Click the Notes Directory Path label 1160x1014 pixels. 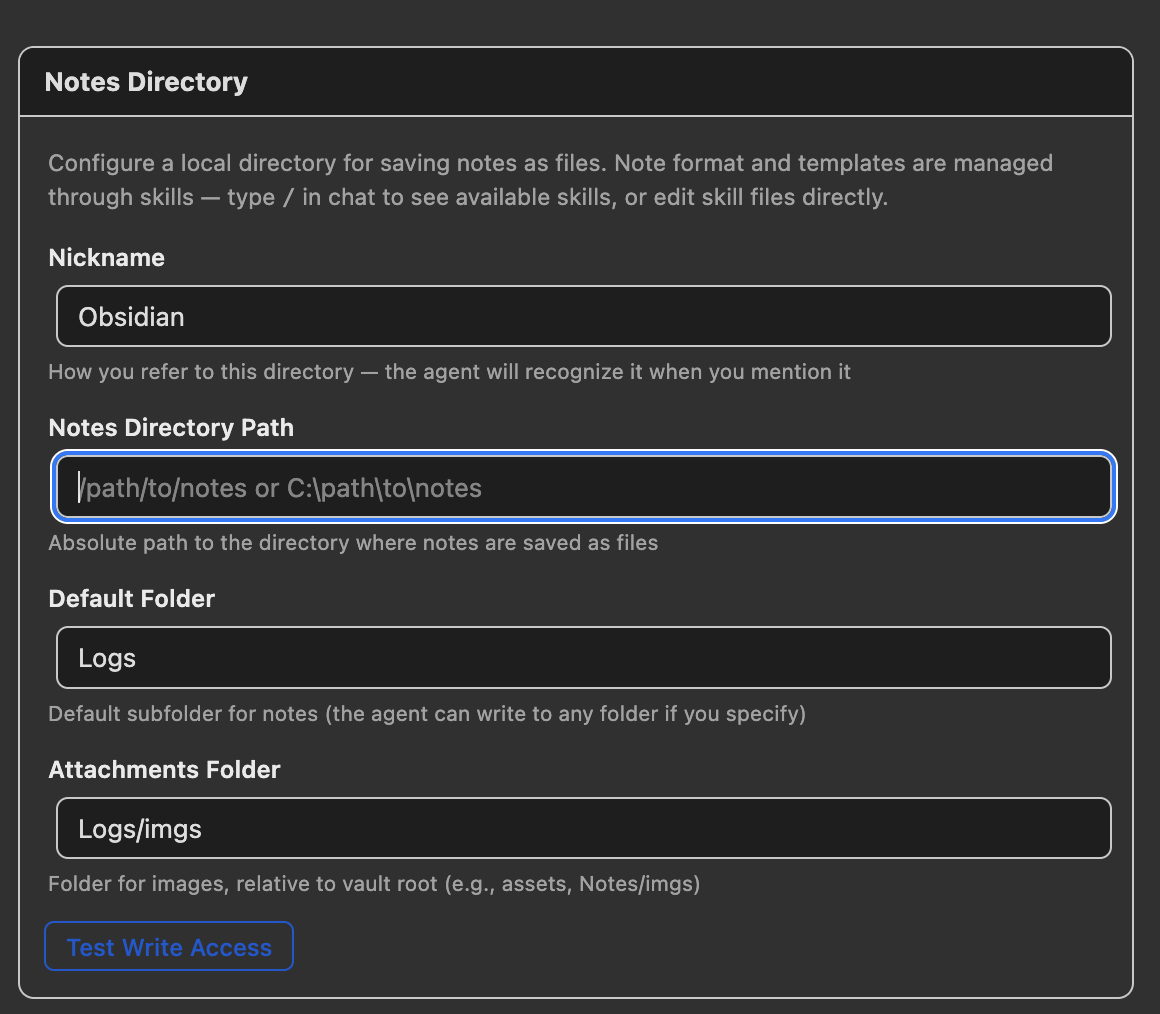tap(171, 428)
